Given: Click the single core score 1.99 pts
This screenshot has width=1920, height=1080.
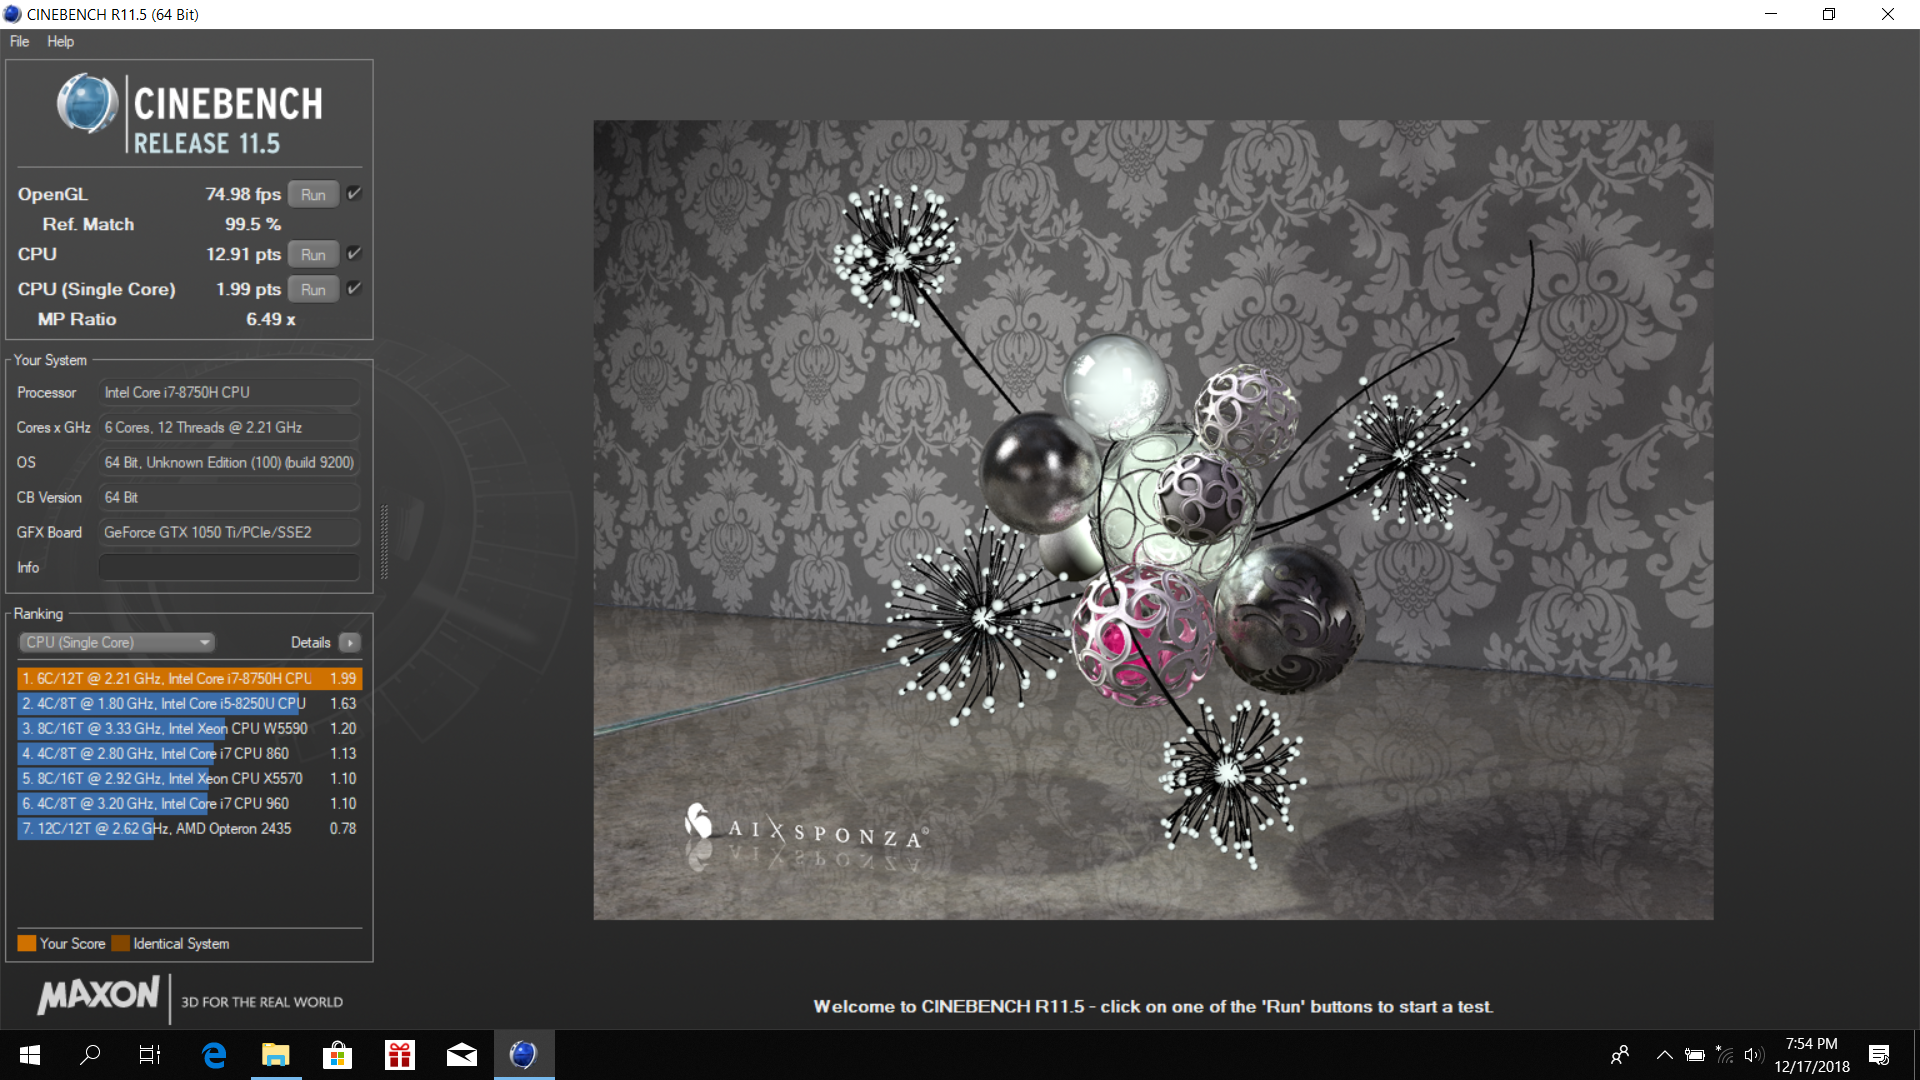Looking at the screenshot, I should click(x=248, y=289).
